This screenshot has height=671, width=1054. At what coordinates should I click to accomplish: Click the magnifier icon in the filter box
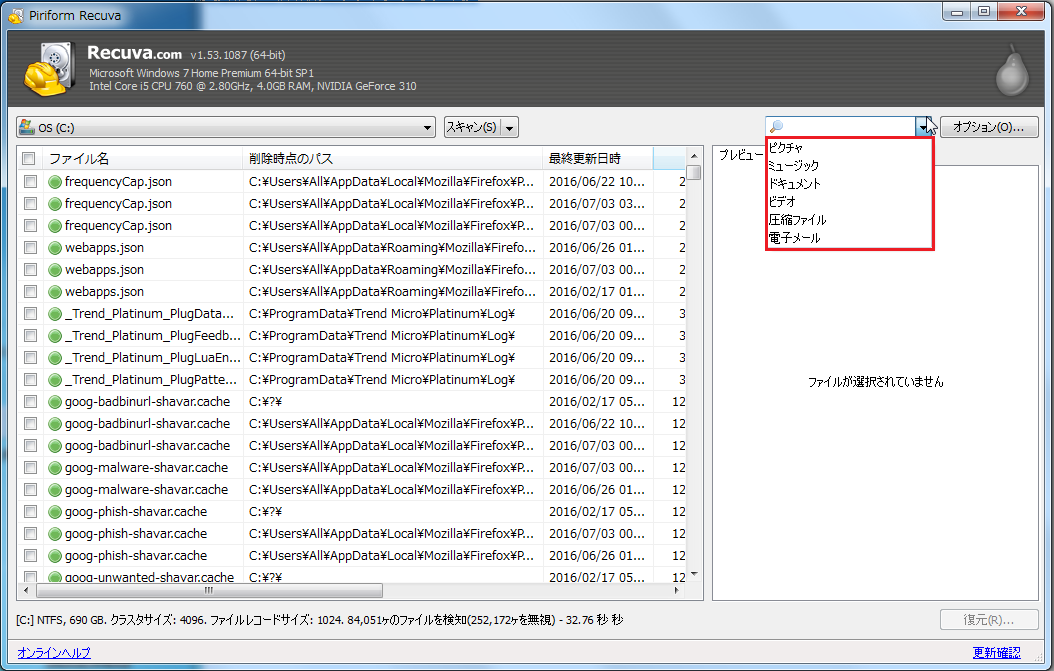[776, 126]
